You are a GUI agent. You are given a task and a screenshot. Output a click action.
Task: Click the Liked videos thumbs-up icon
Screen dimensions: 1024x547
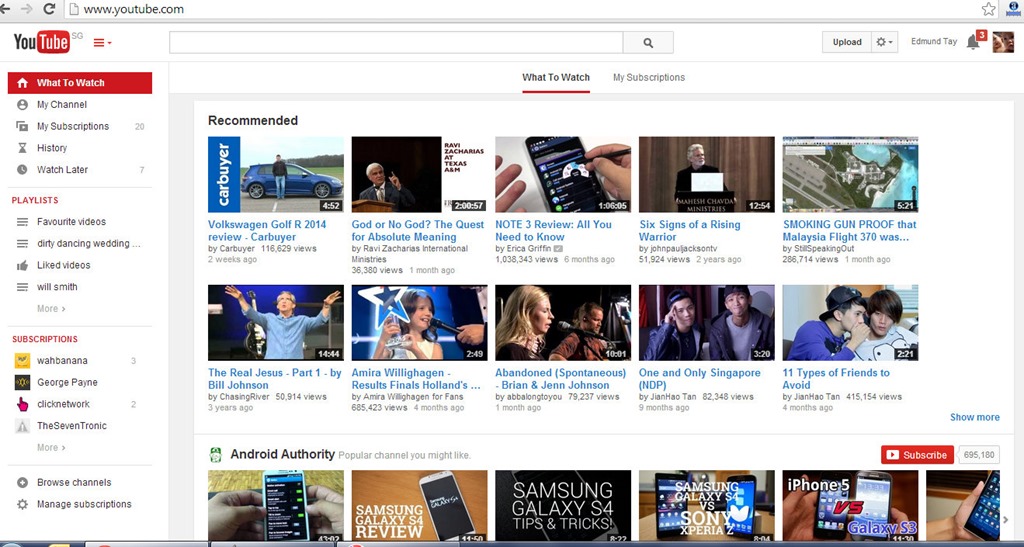(22, 265)
